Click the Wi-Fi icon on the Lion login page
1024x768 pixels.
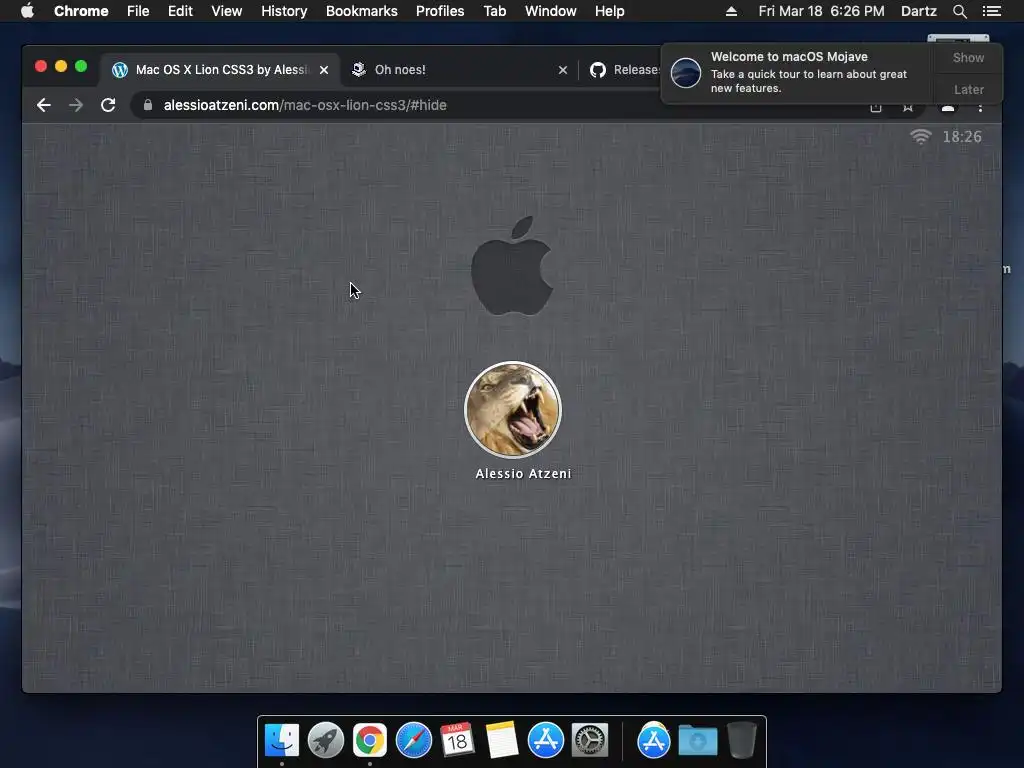point(921,136)
